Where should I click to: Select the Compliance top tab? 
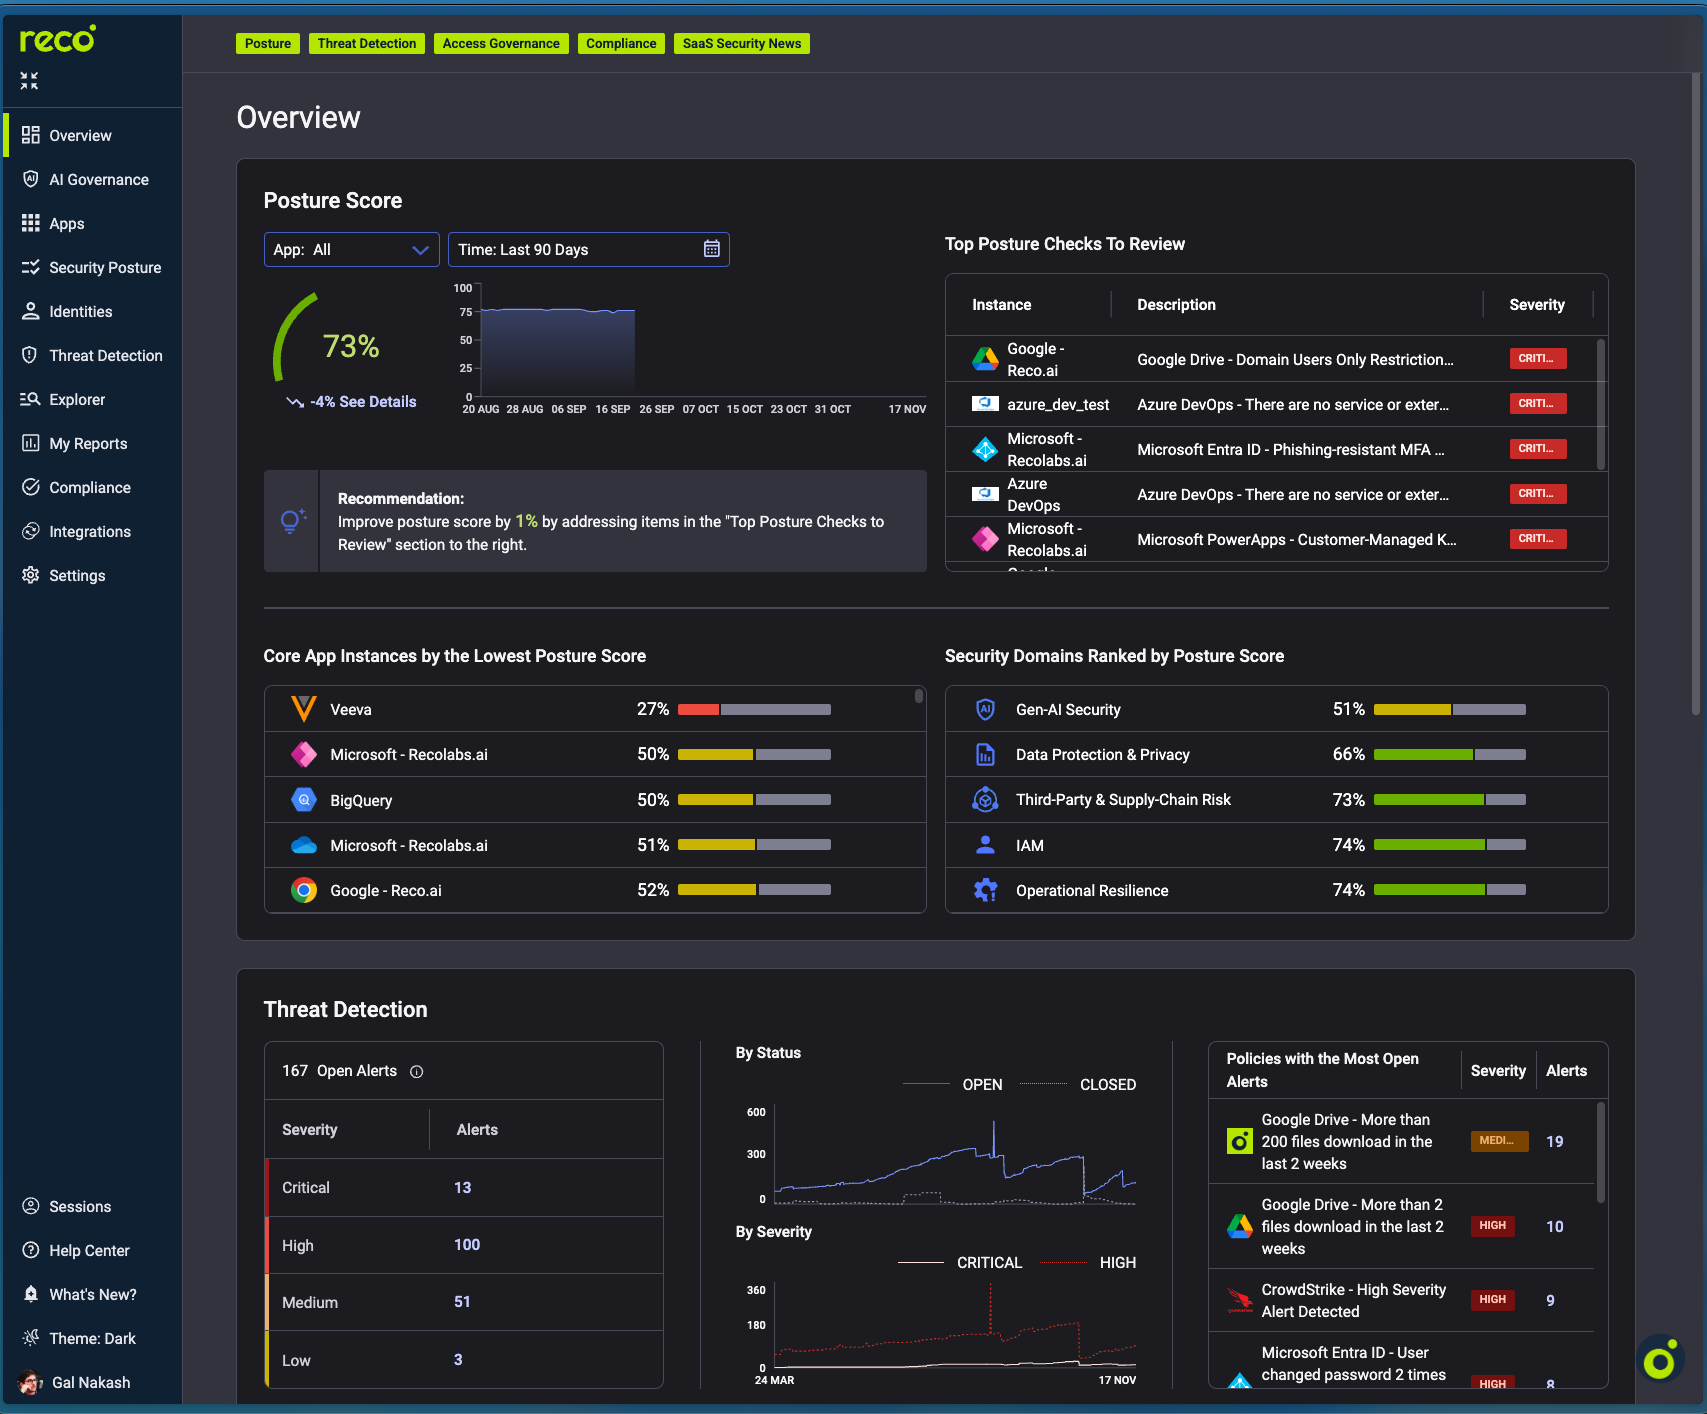pos(621,43)
